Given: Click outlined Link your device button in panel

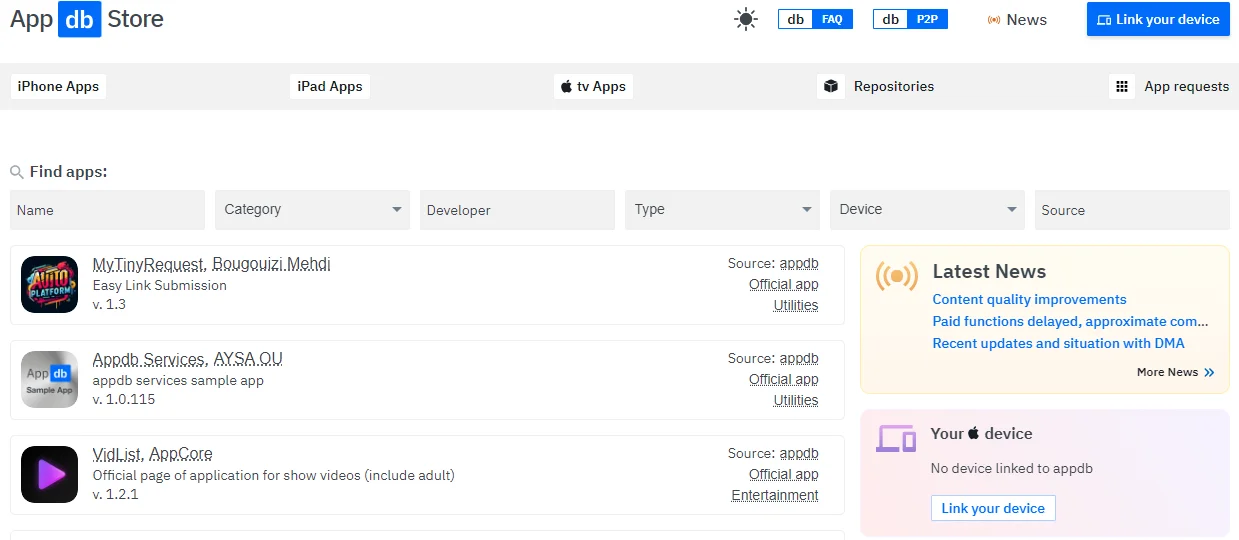Looking at the screenshot, I should (993, 508).
